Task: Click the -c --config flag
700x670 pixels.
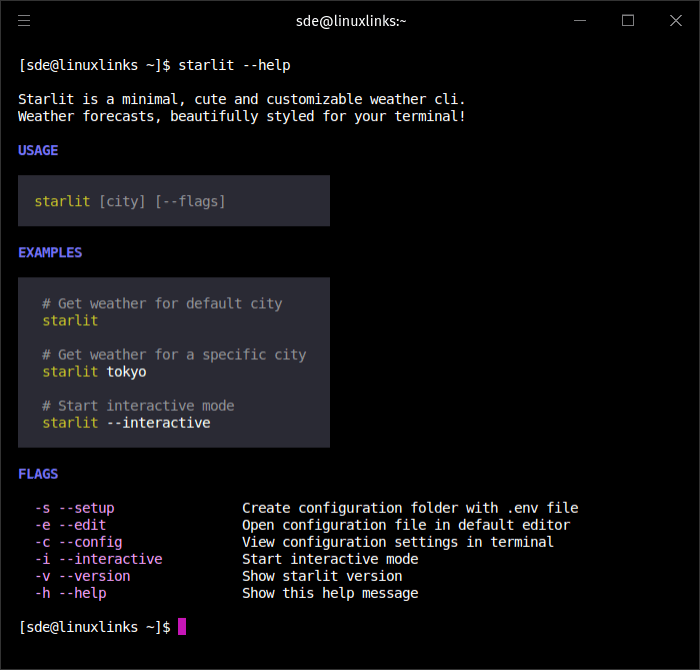Action: pos(78,542)
